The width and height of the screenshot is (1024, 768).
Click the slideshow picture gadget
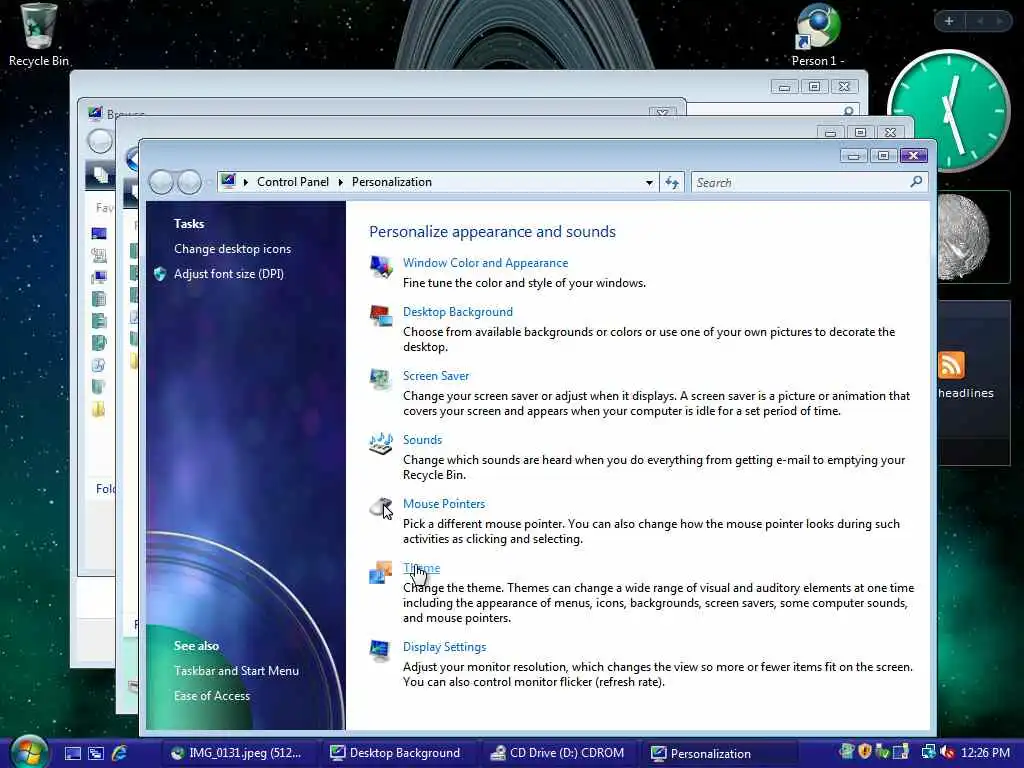point(974,237)
